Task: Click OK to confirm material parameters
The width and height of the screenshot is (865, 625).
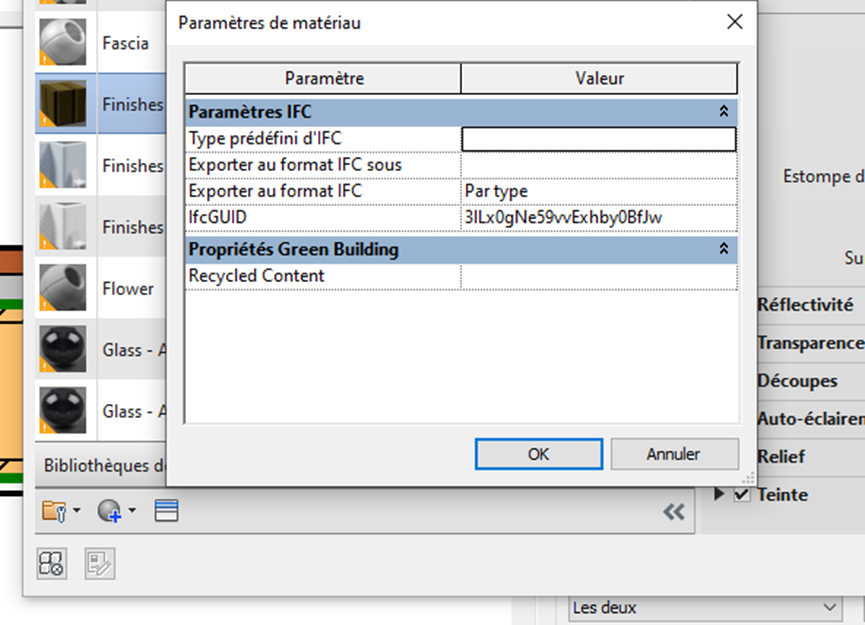Action: 538,454
